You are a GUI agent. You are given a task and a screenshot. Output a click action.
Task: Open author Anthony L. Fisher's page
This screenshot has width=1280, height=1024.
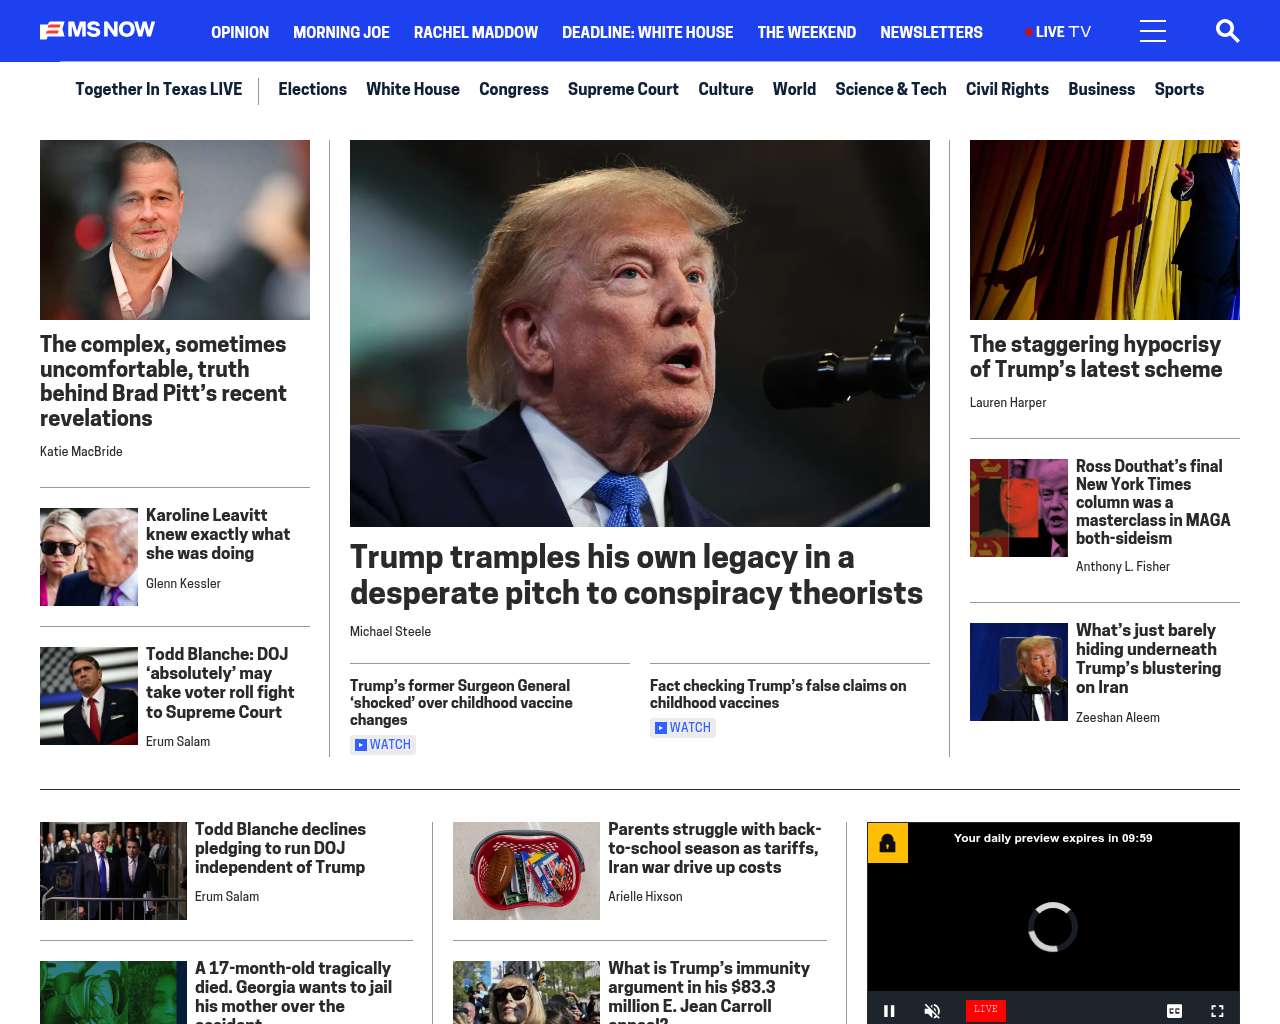coord(1123,567)
